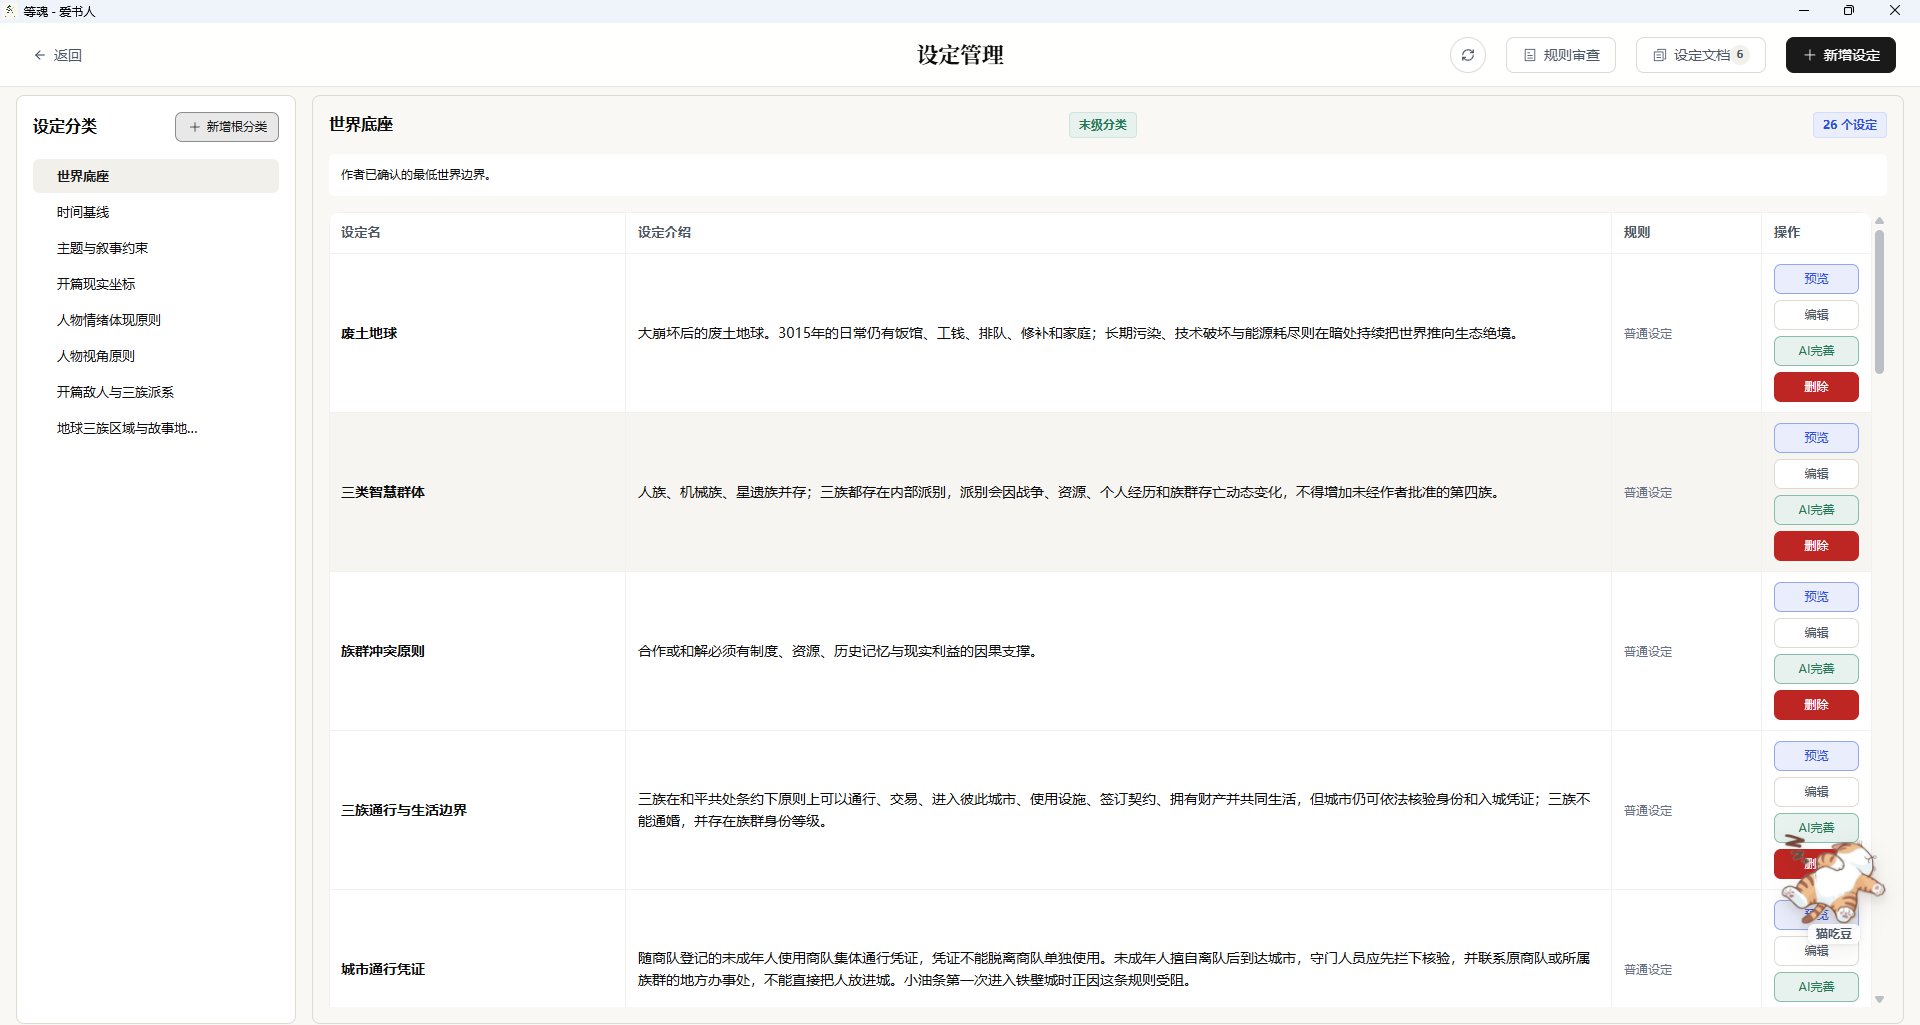Image resolution: width=1920 pixels, height=1025 pixels.
Task: Edit 城市通行凭证 setting
Action: pyautogui.click(x=1816, y=951)
